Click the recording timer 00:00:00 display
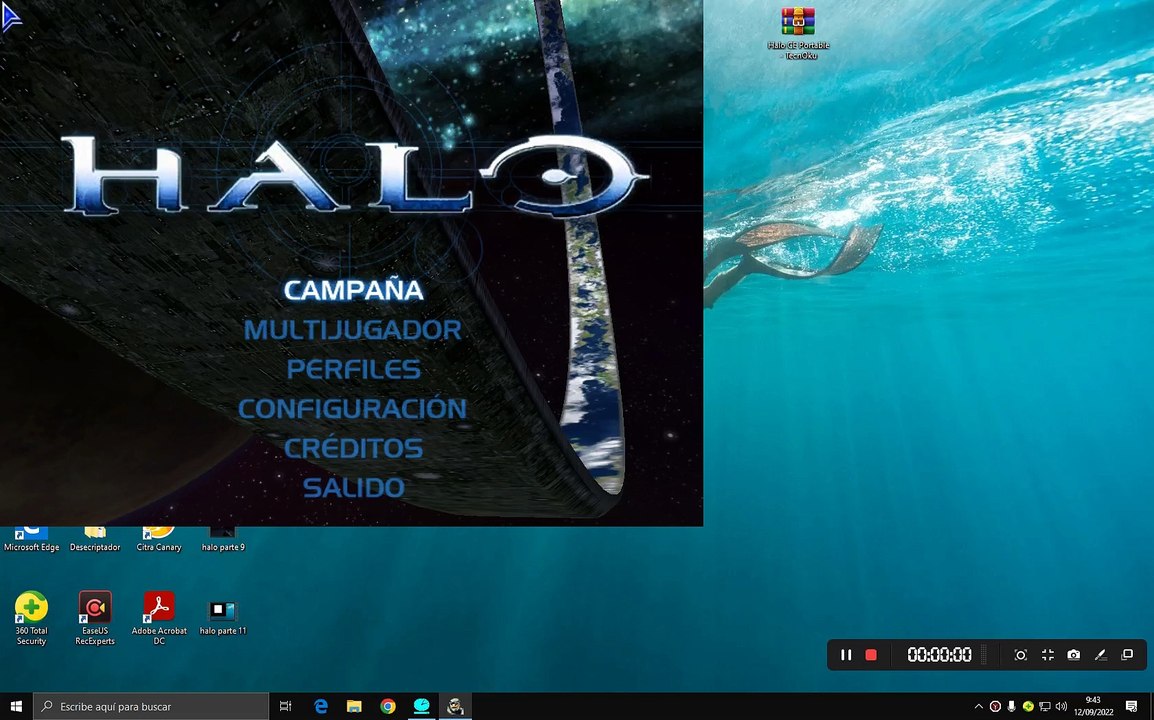This screenshot has width=1154, height=720. (939, 654)
